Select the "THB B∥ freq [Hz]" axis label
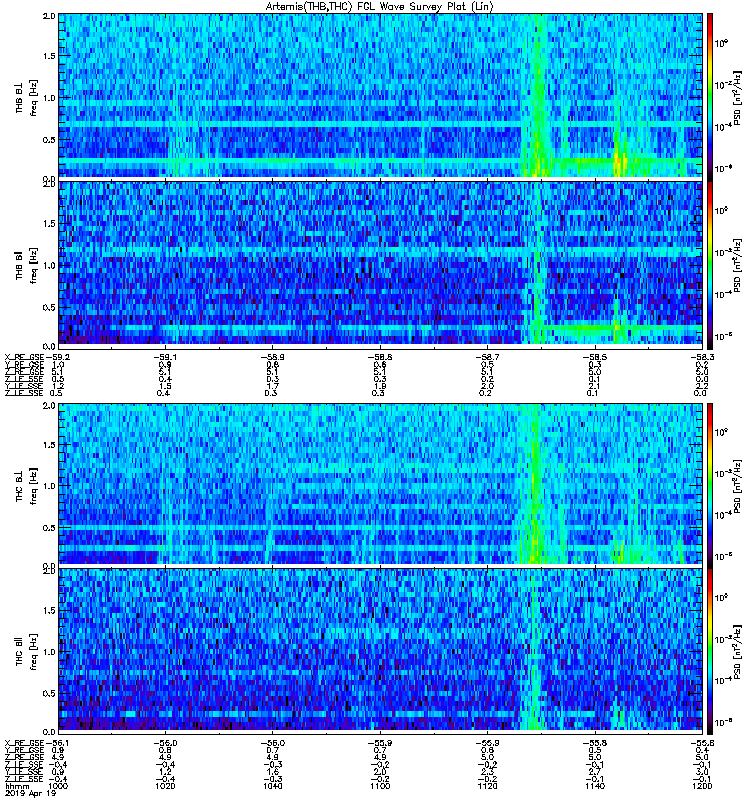The width and height of the screenshot is (750, 800). coord(27,265)
